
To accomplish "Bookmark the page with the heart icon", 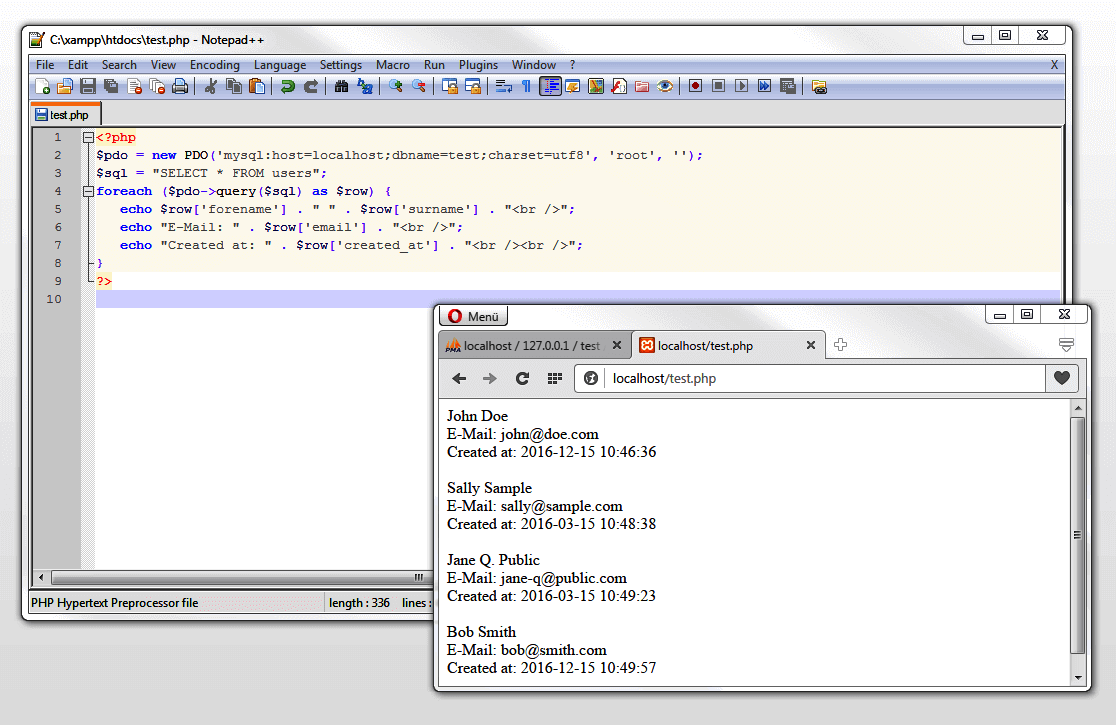I will pyautogui.click(x=1061, y=379).
